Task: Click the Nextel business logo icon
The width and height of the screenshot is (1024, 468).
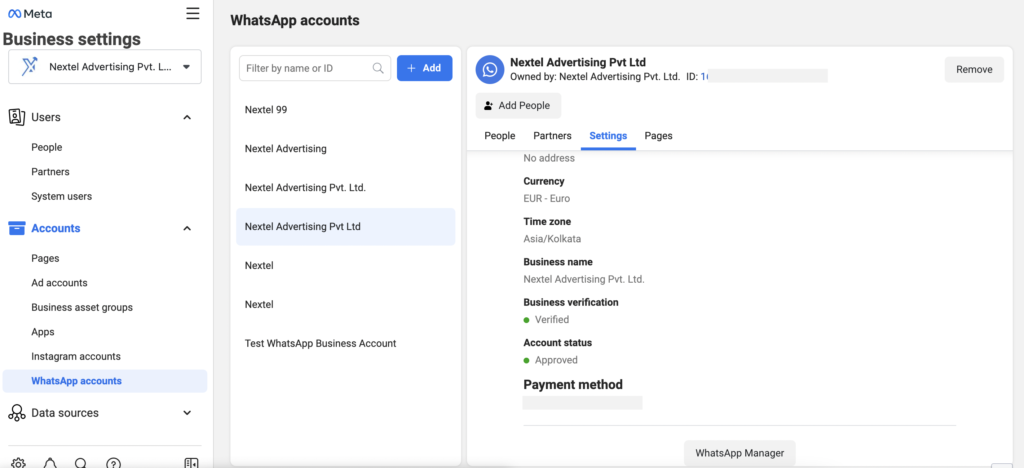Action: click(29, 67)
